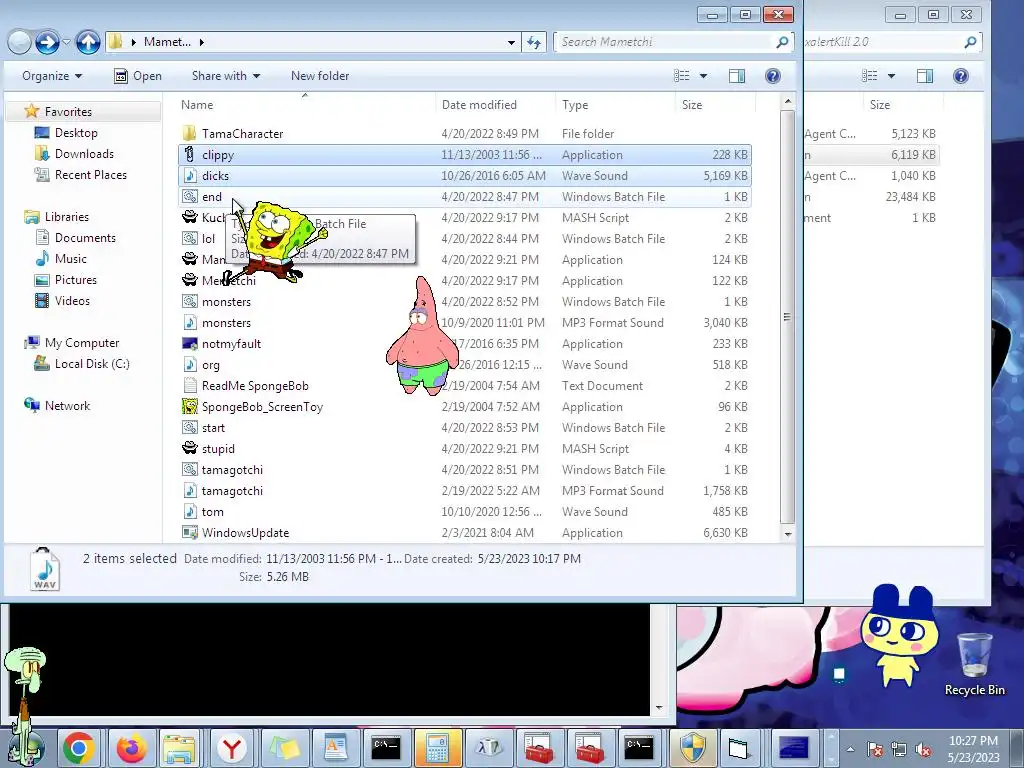The image size is (1024, 768).
Task: Click the file list scroll down arrow
Action: point(788,534)
